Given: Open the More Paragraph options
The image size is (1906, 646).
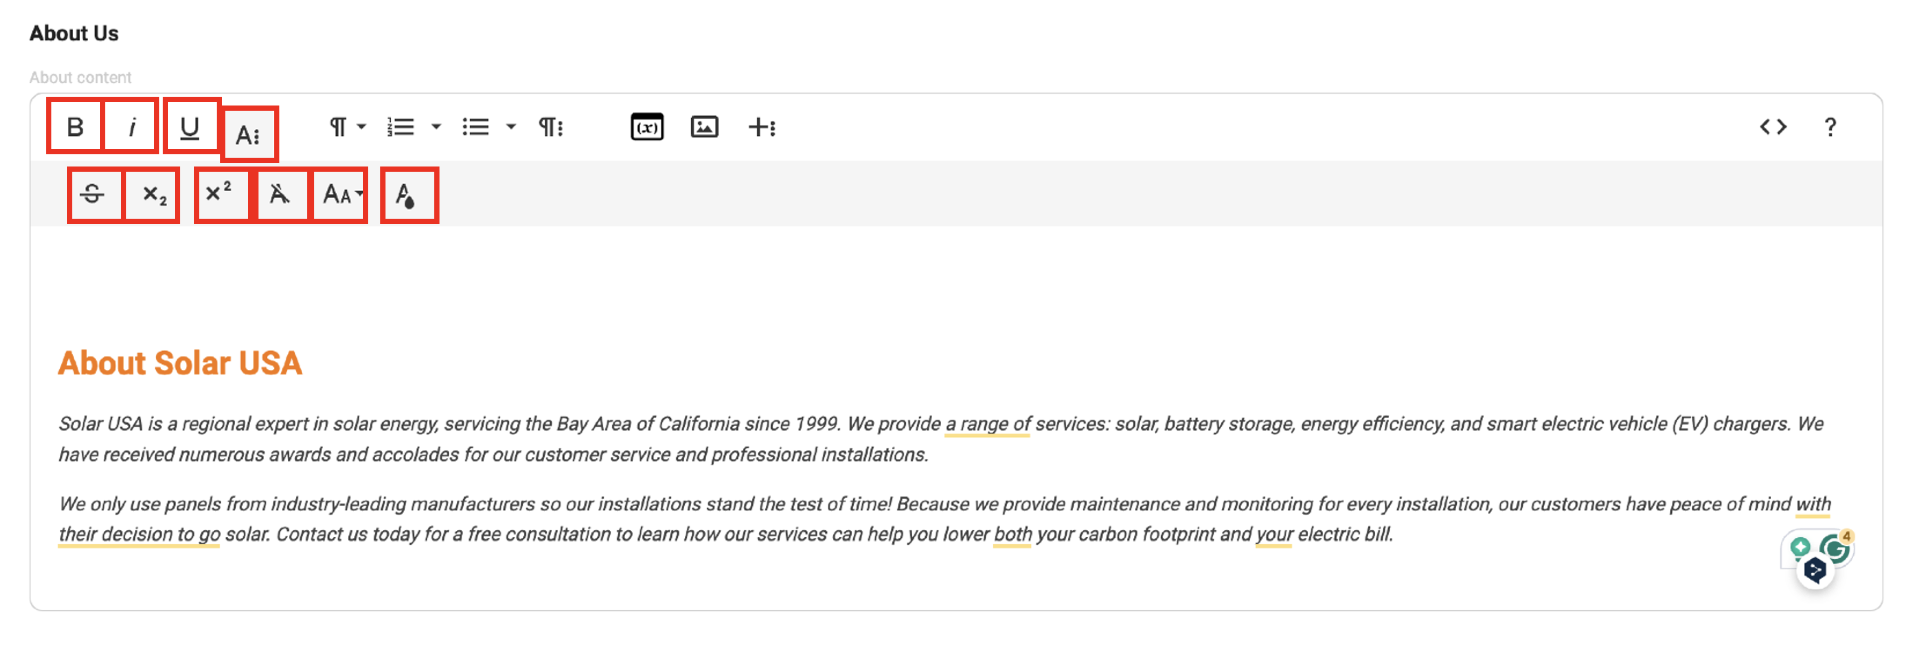Looking at the screenshot, I should click(551, 127).
